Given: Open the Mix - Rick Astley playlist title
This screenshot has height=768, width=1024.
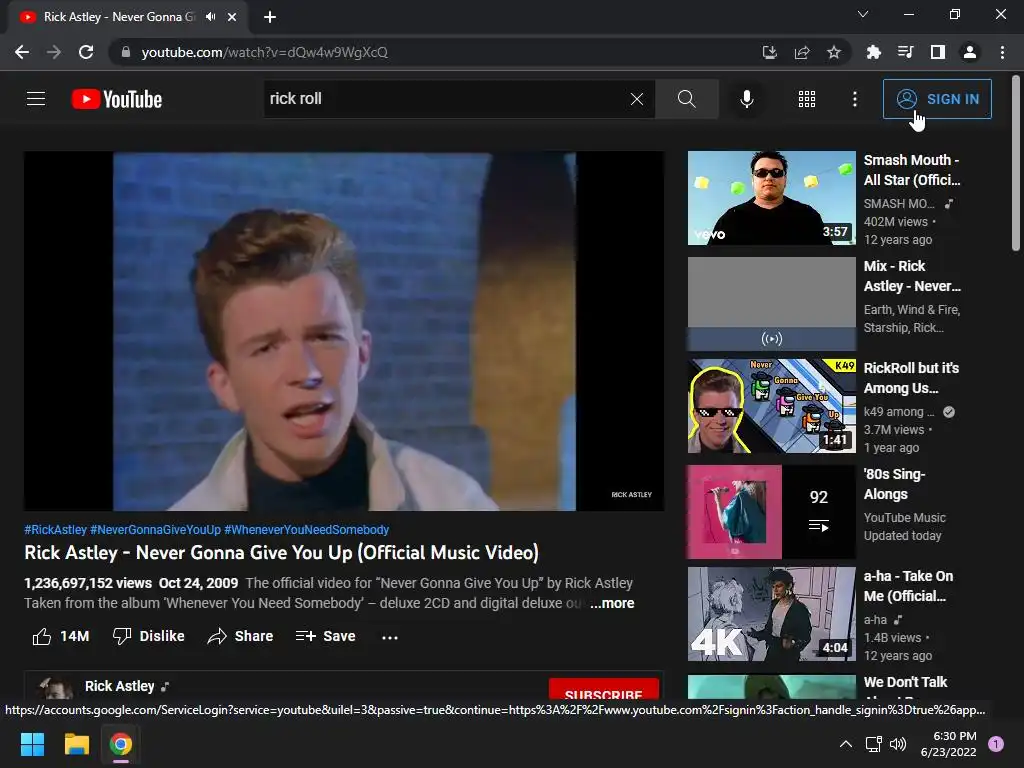Looking at the screenshot, I should [912, 276].
